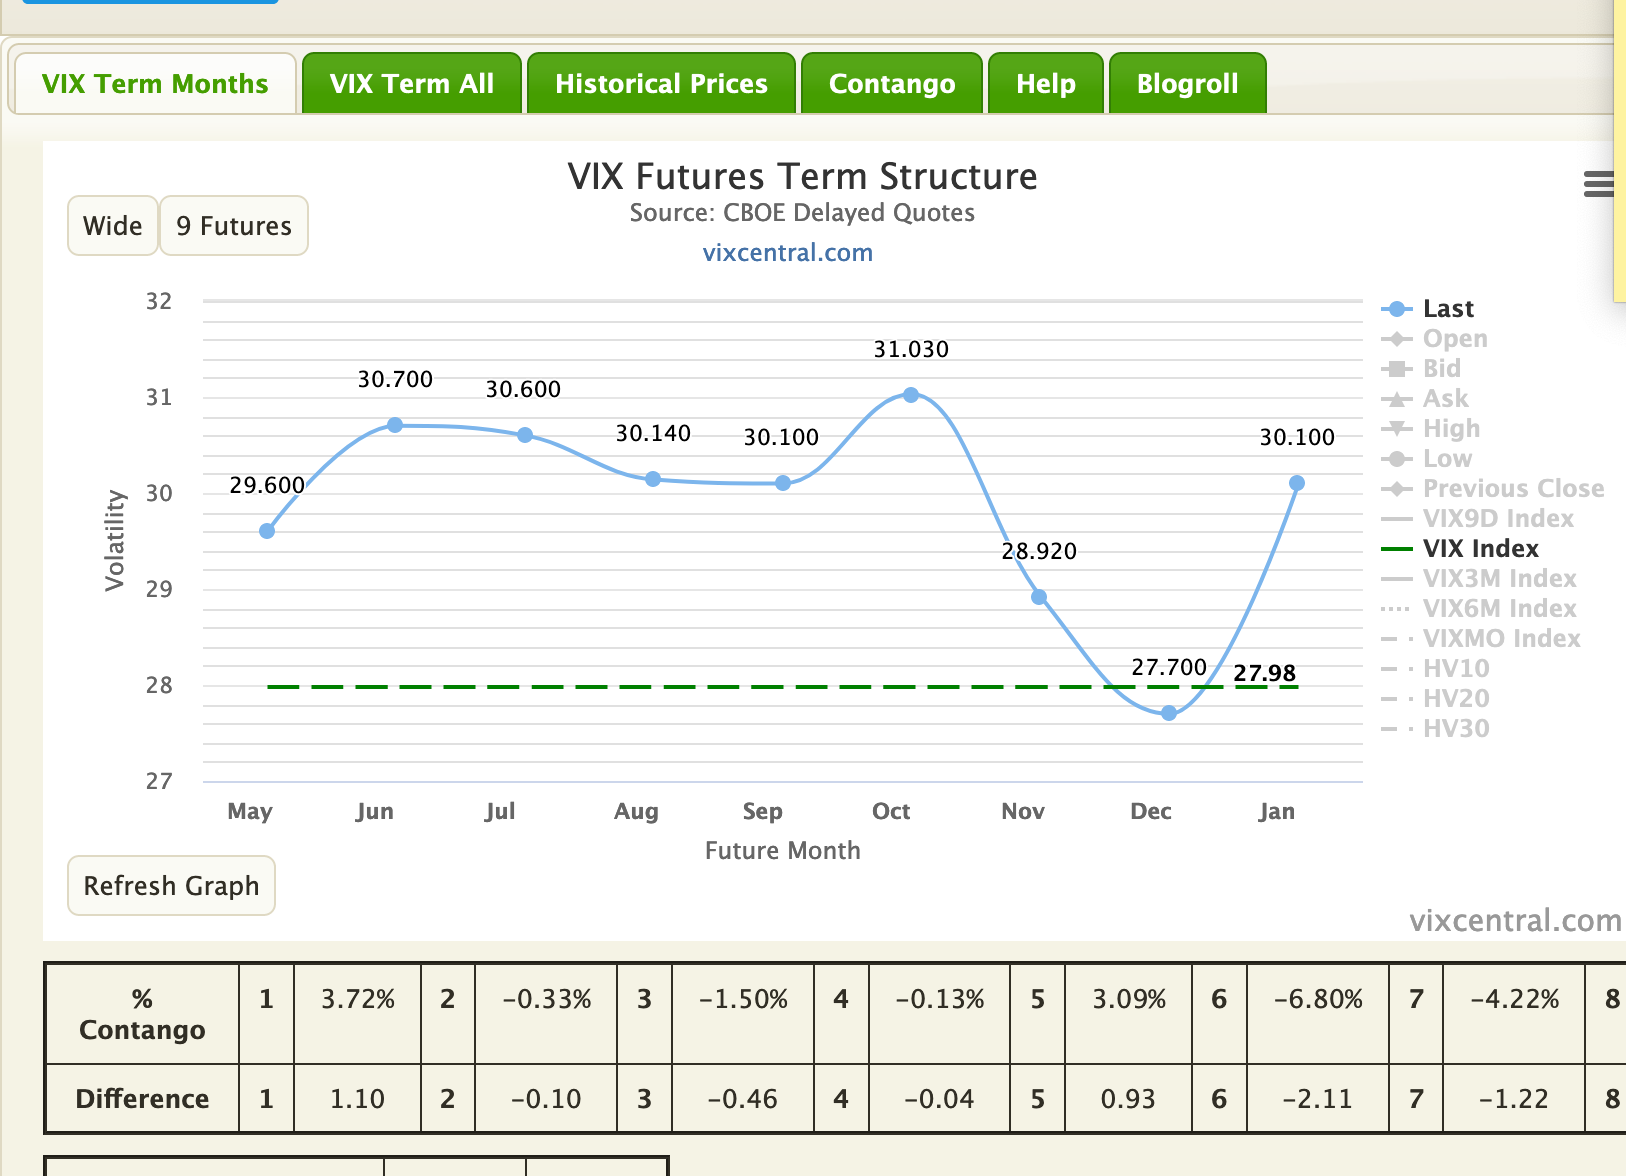Toggle Previous Close series in legend

(1493, 489)
